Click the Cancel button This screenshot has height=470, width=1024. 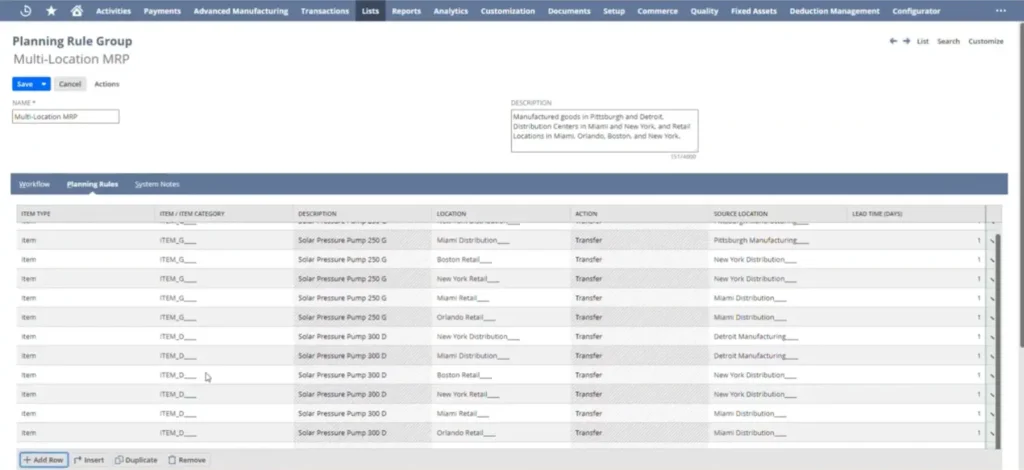point(70,84)
